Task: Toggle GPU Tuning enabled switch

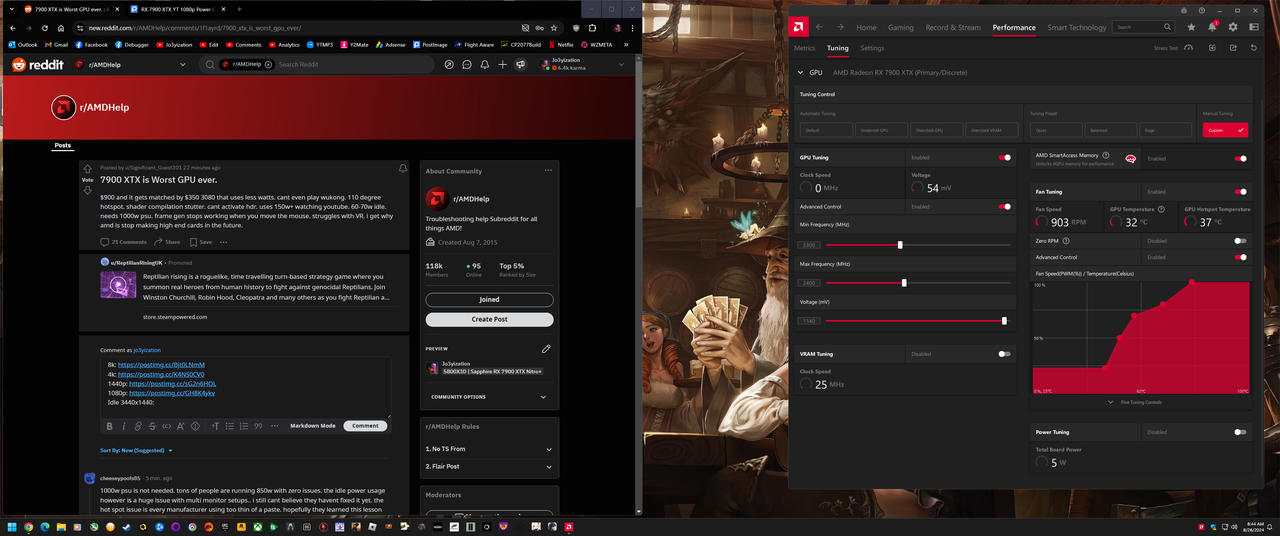Action: tap(1004, 157)
